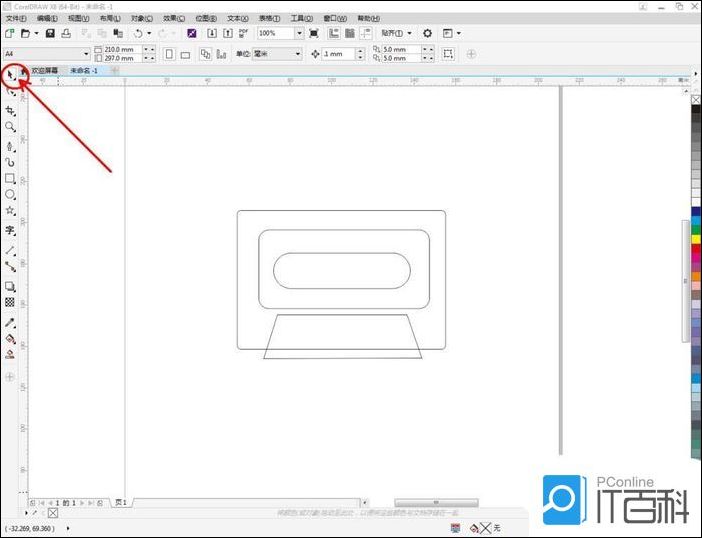This screenshot has height=538, width=702.
Task: Activate the Zoom magnifier tool
Action: click(10, 127)
